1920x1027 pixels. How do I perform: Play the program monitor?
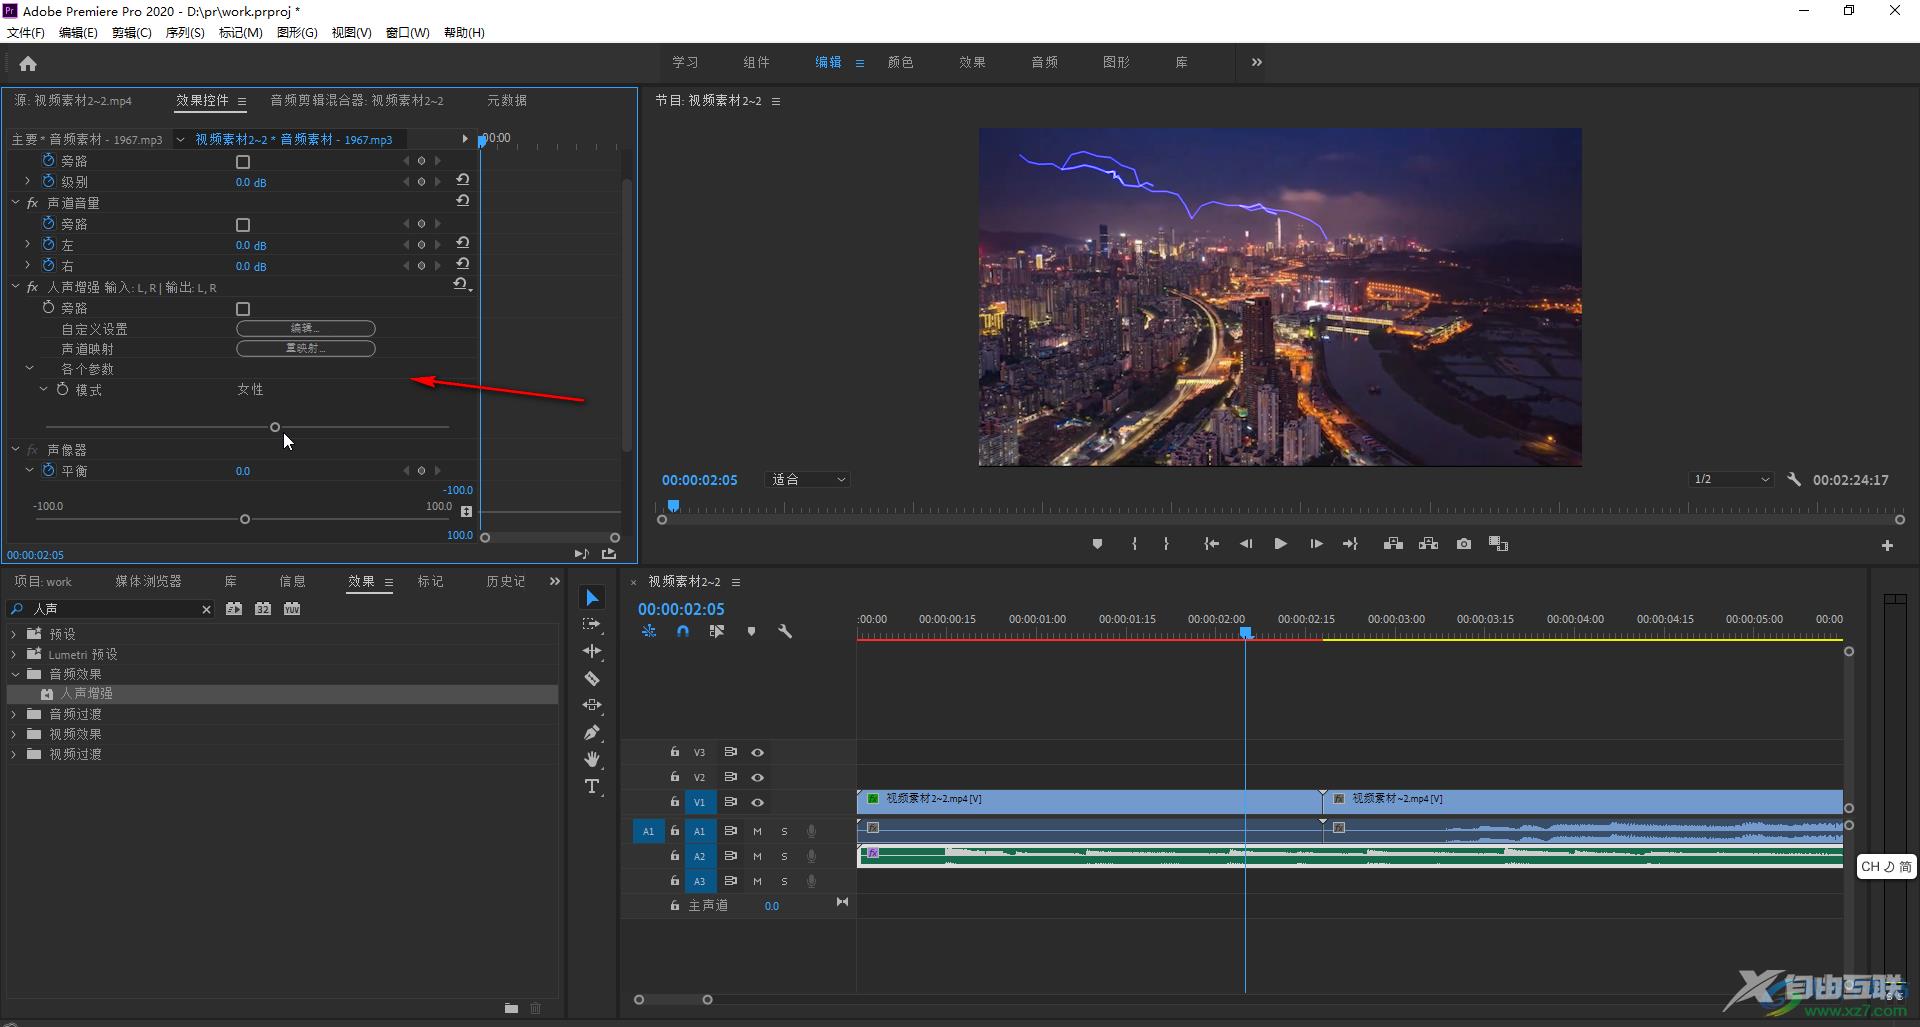(x=1280, y=544)
